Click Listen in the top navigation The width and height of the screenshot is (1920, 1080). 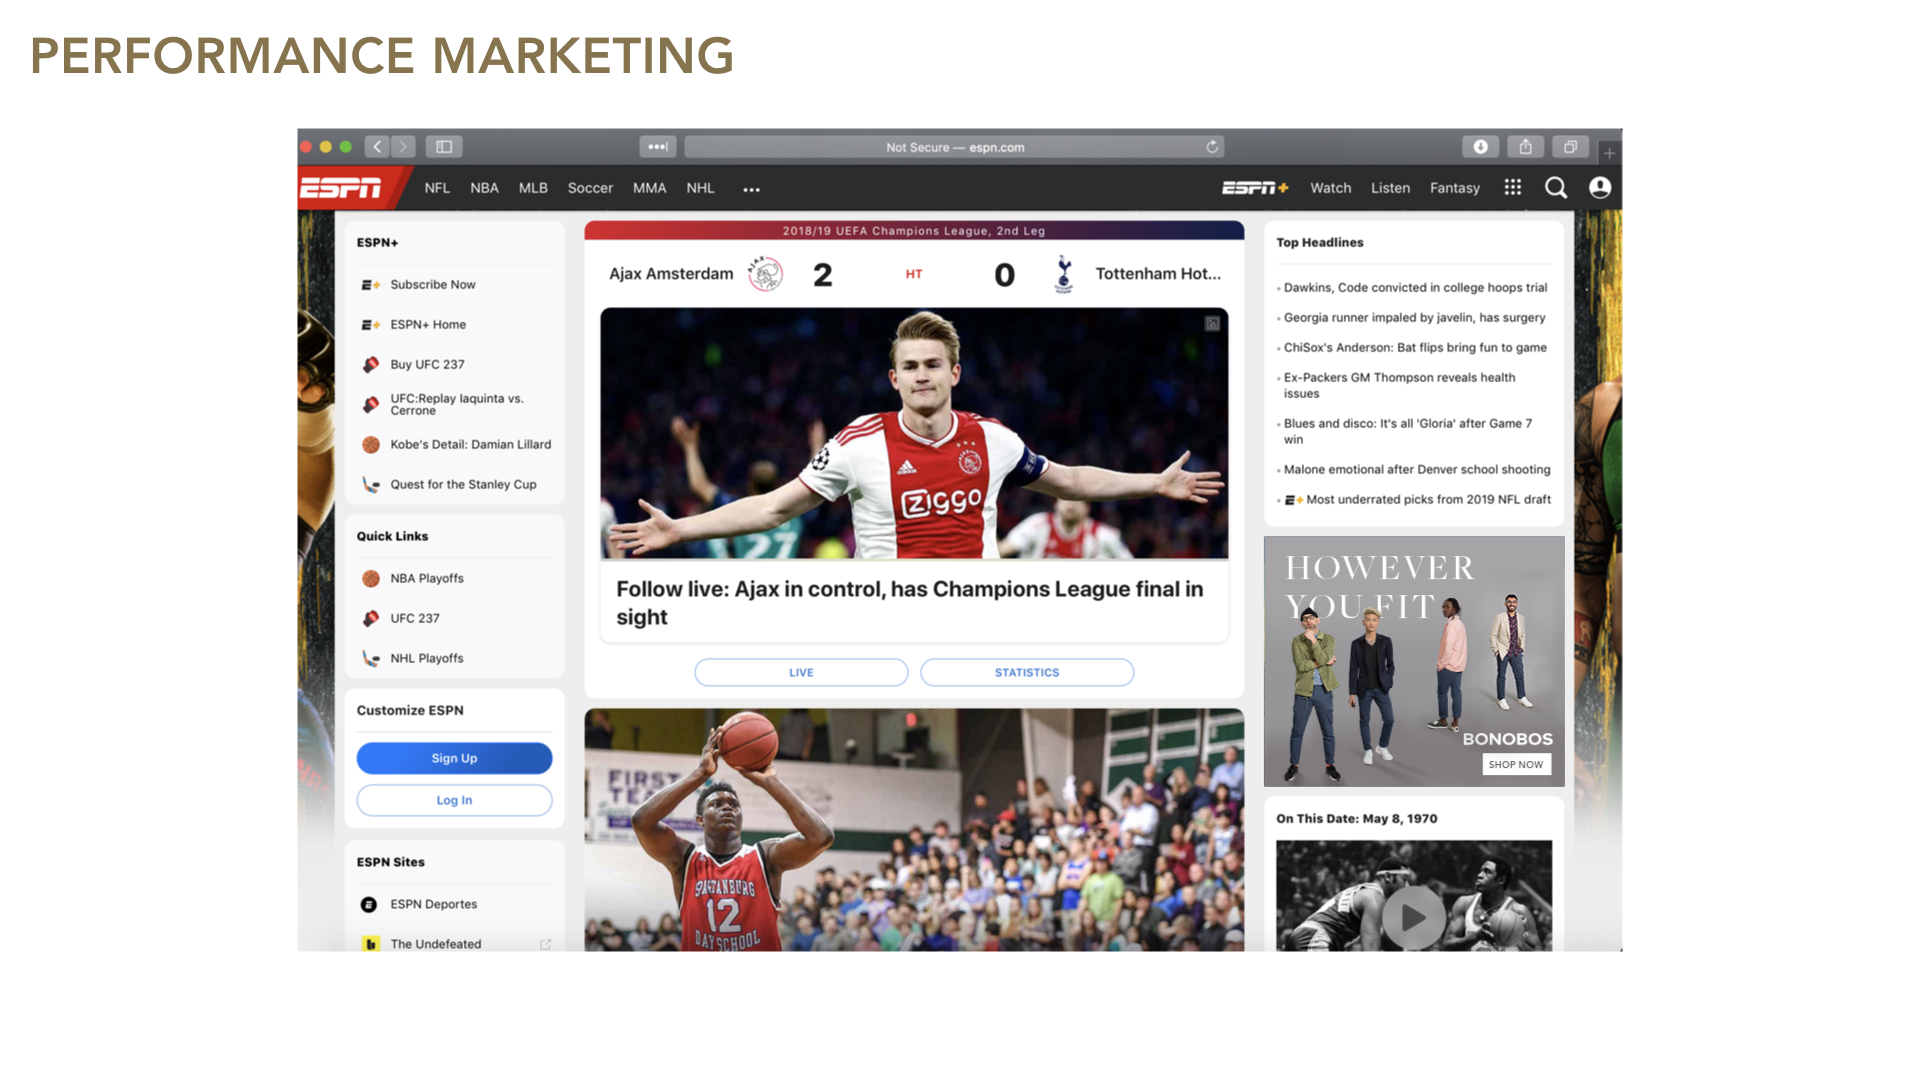point(1390,188)
